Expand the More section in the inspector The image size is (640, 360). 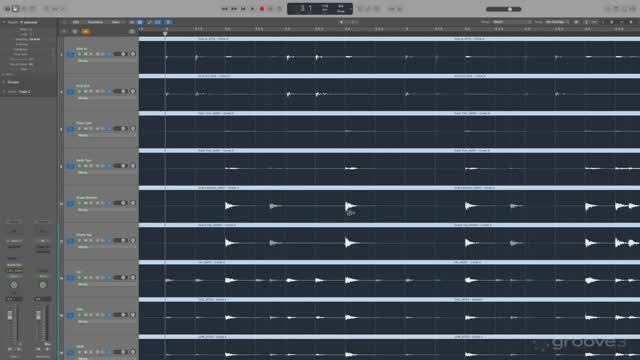point(4,74)
